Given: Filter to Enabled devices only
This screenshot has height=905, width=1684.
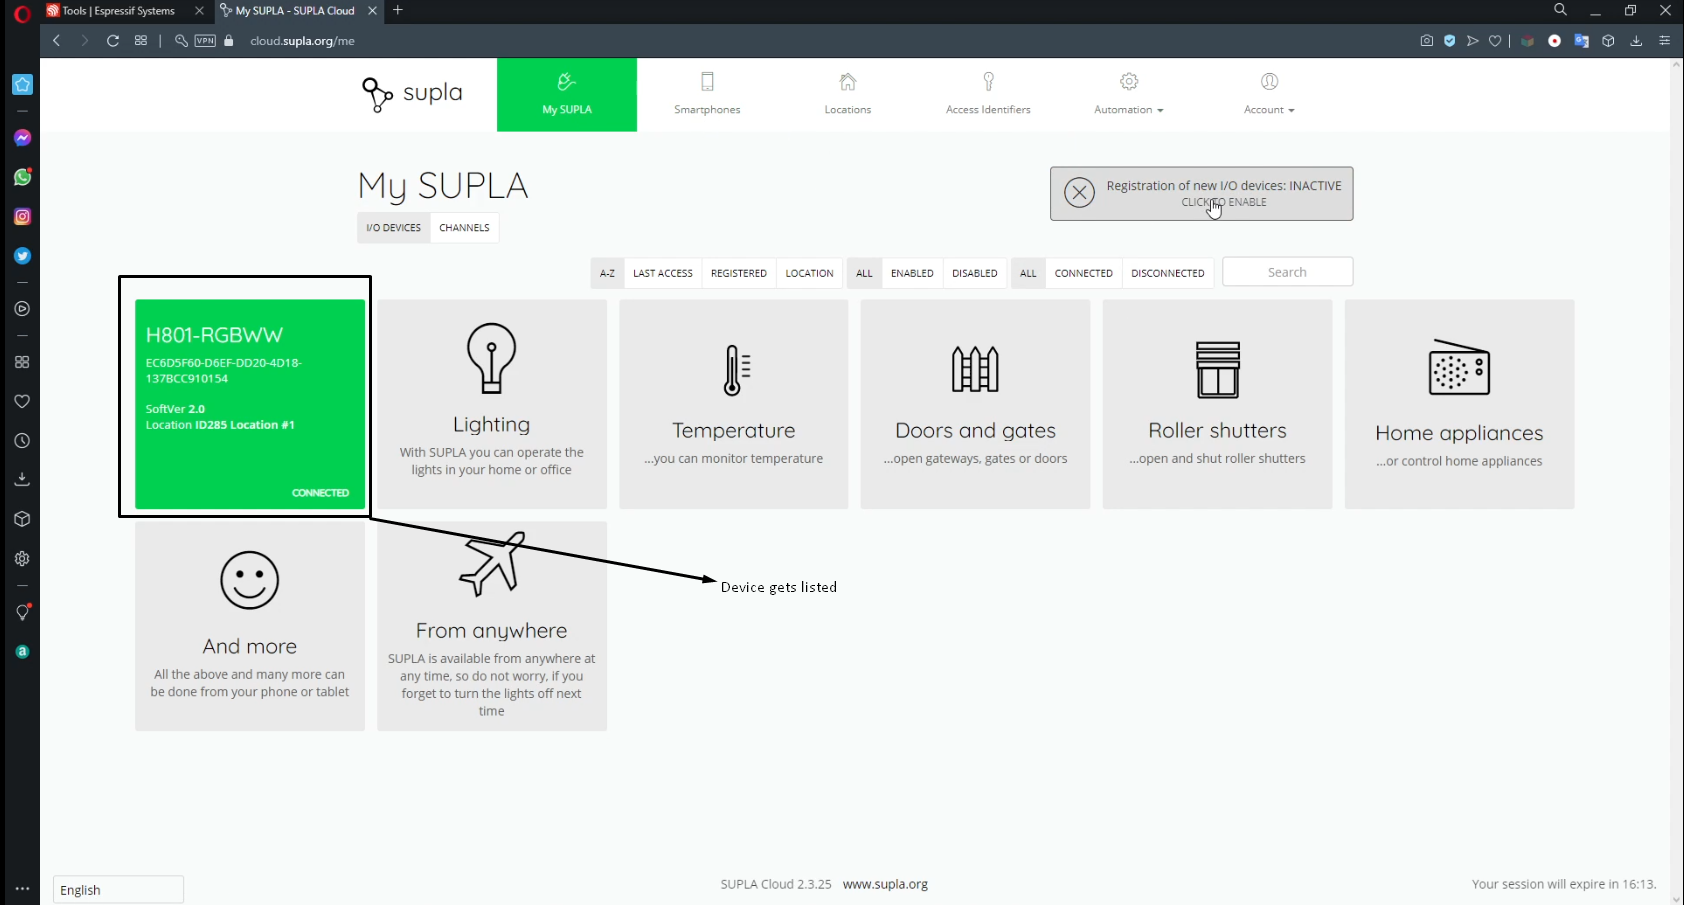Looking at the screenshot, I should click(912, 273).
